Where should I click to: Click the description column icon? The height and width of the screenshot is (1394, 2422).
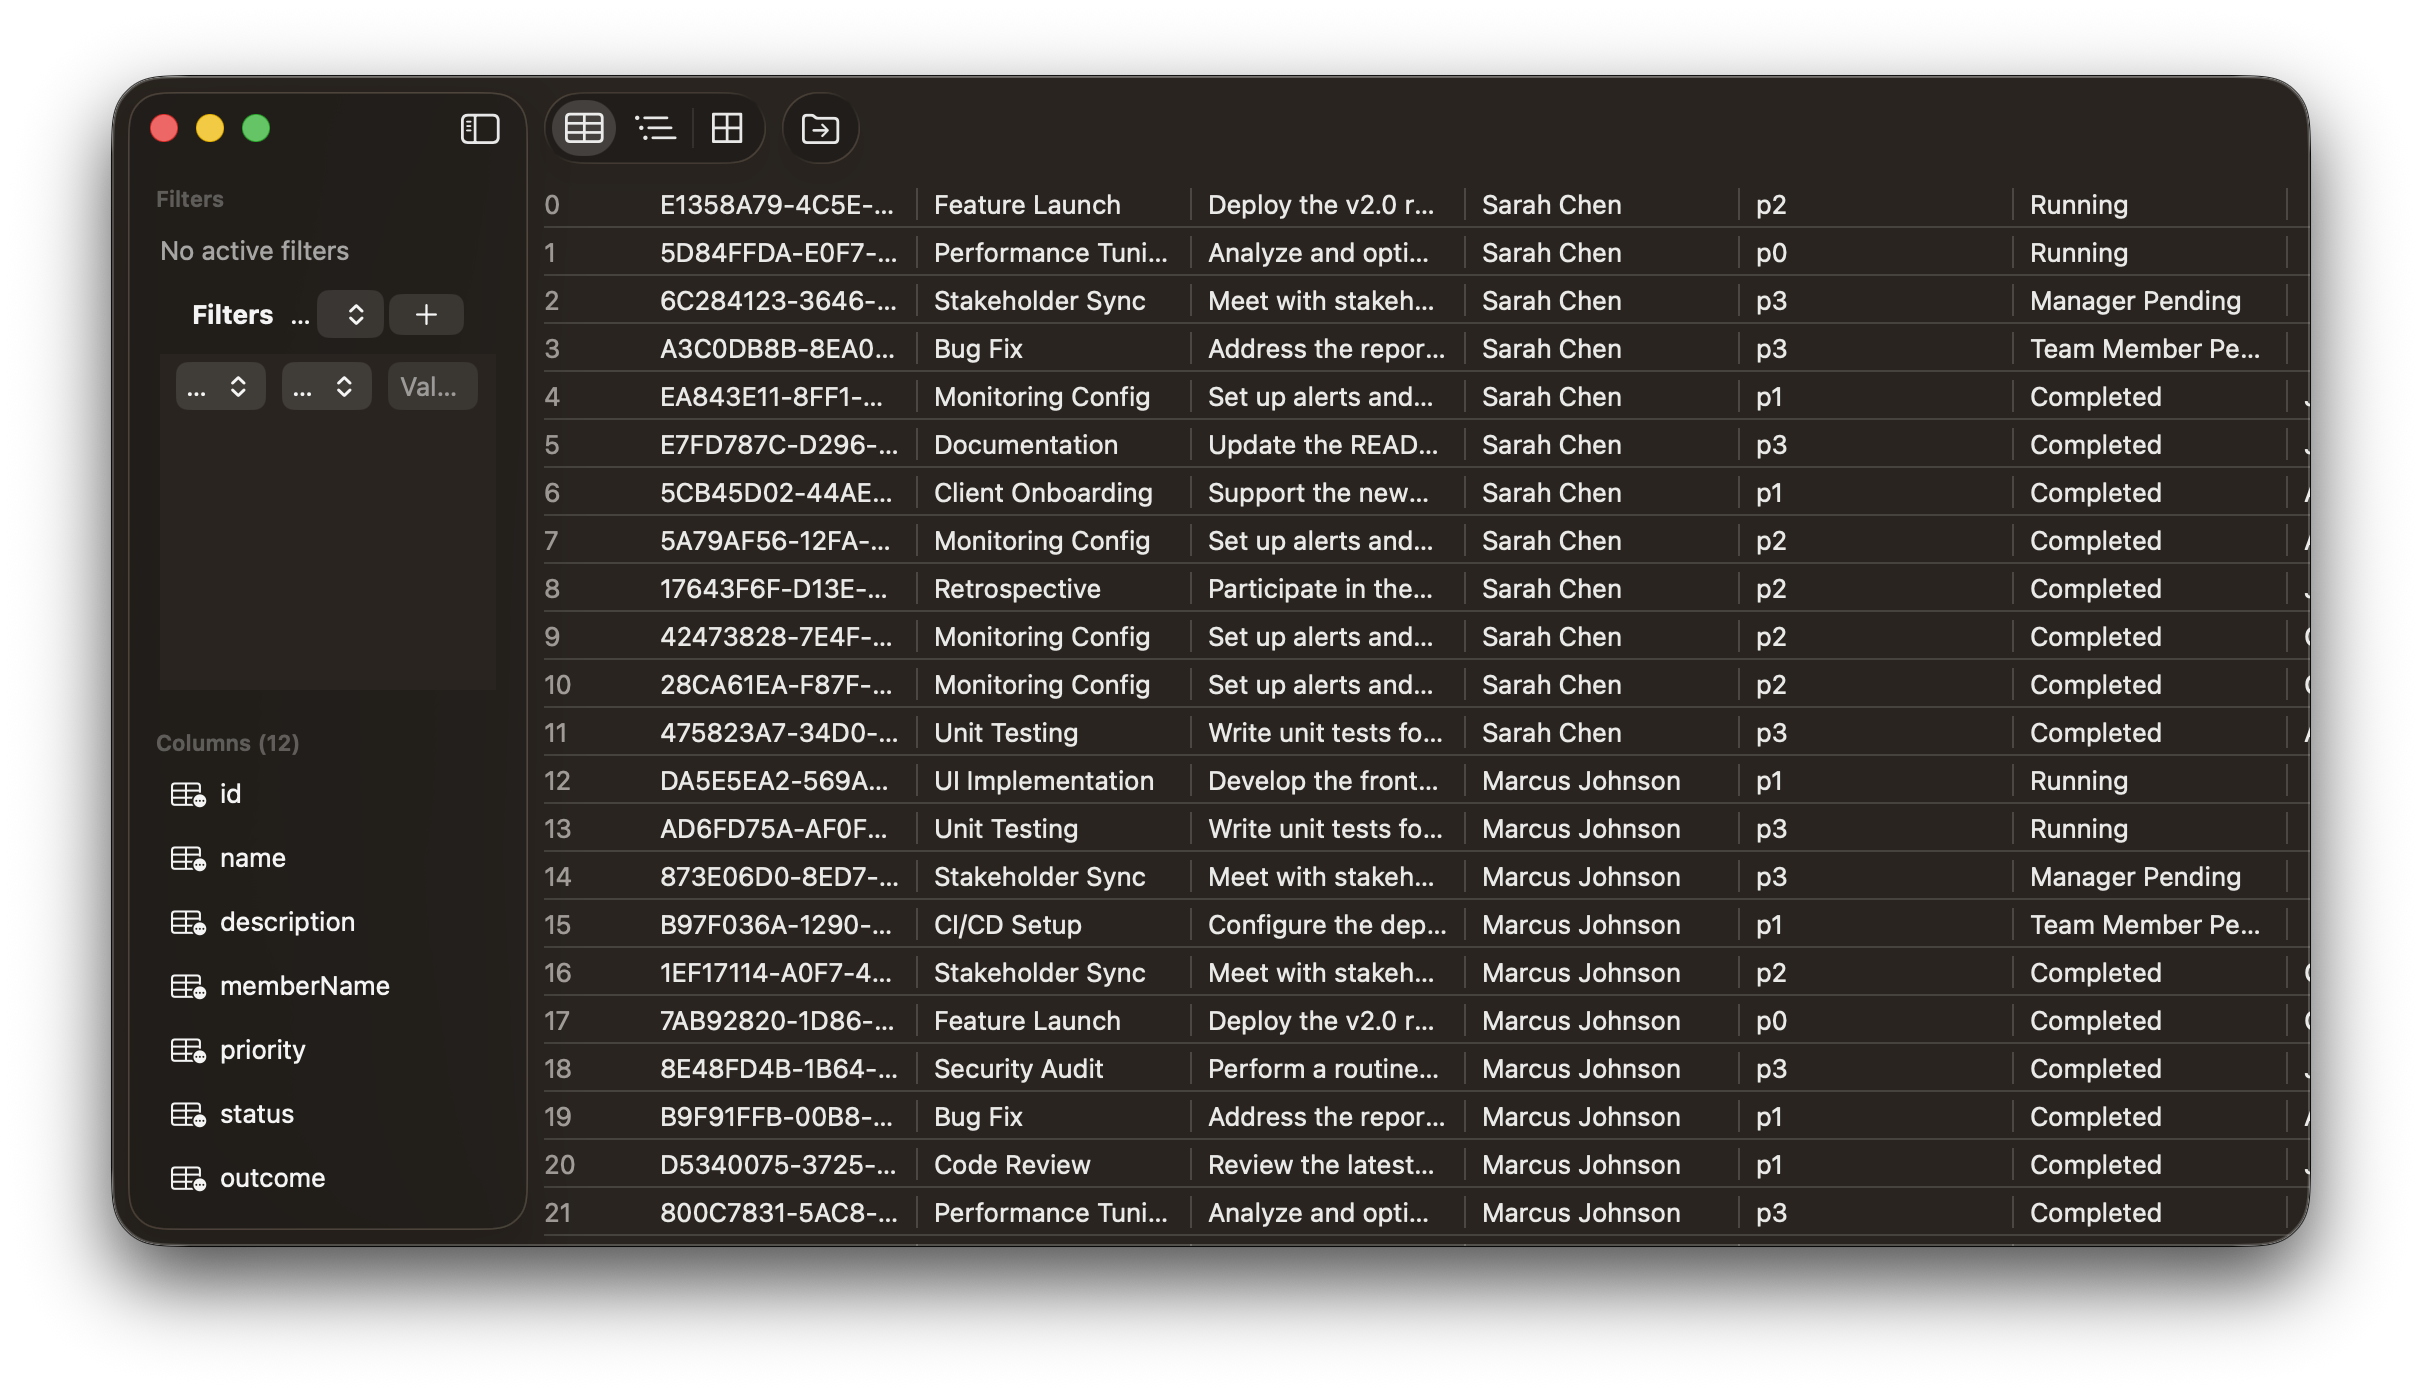coord(188,923)
